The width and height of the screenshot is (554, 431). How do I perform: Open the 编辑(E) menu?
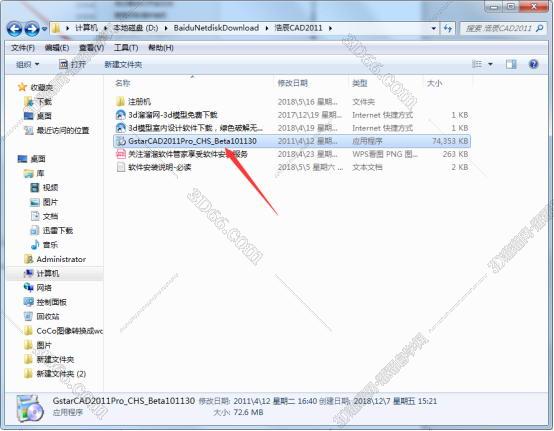click(x=57, y=48)
